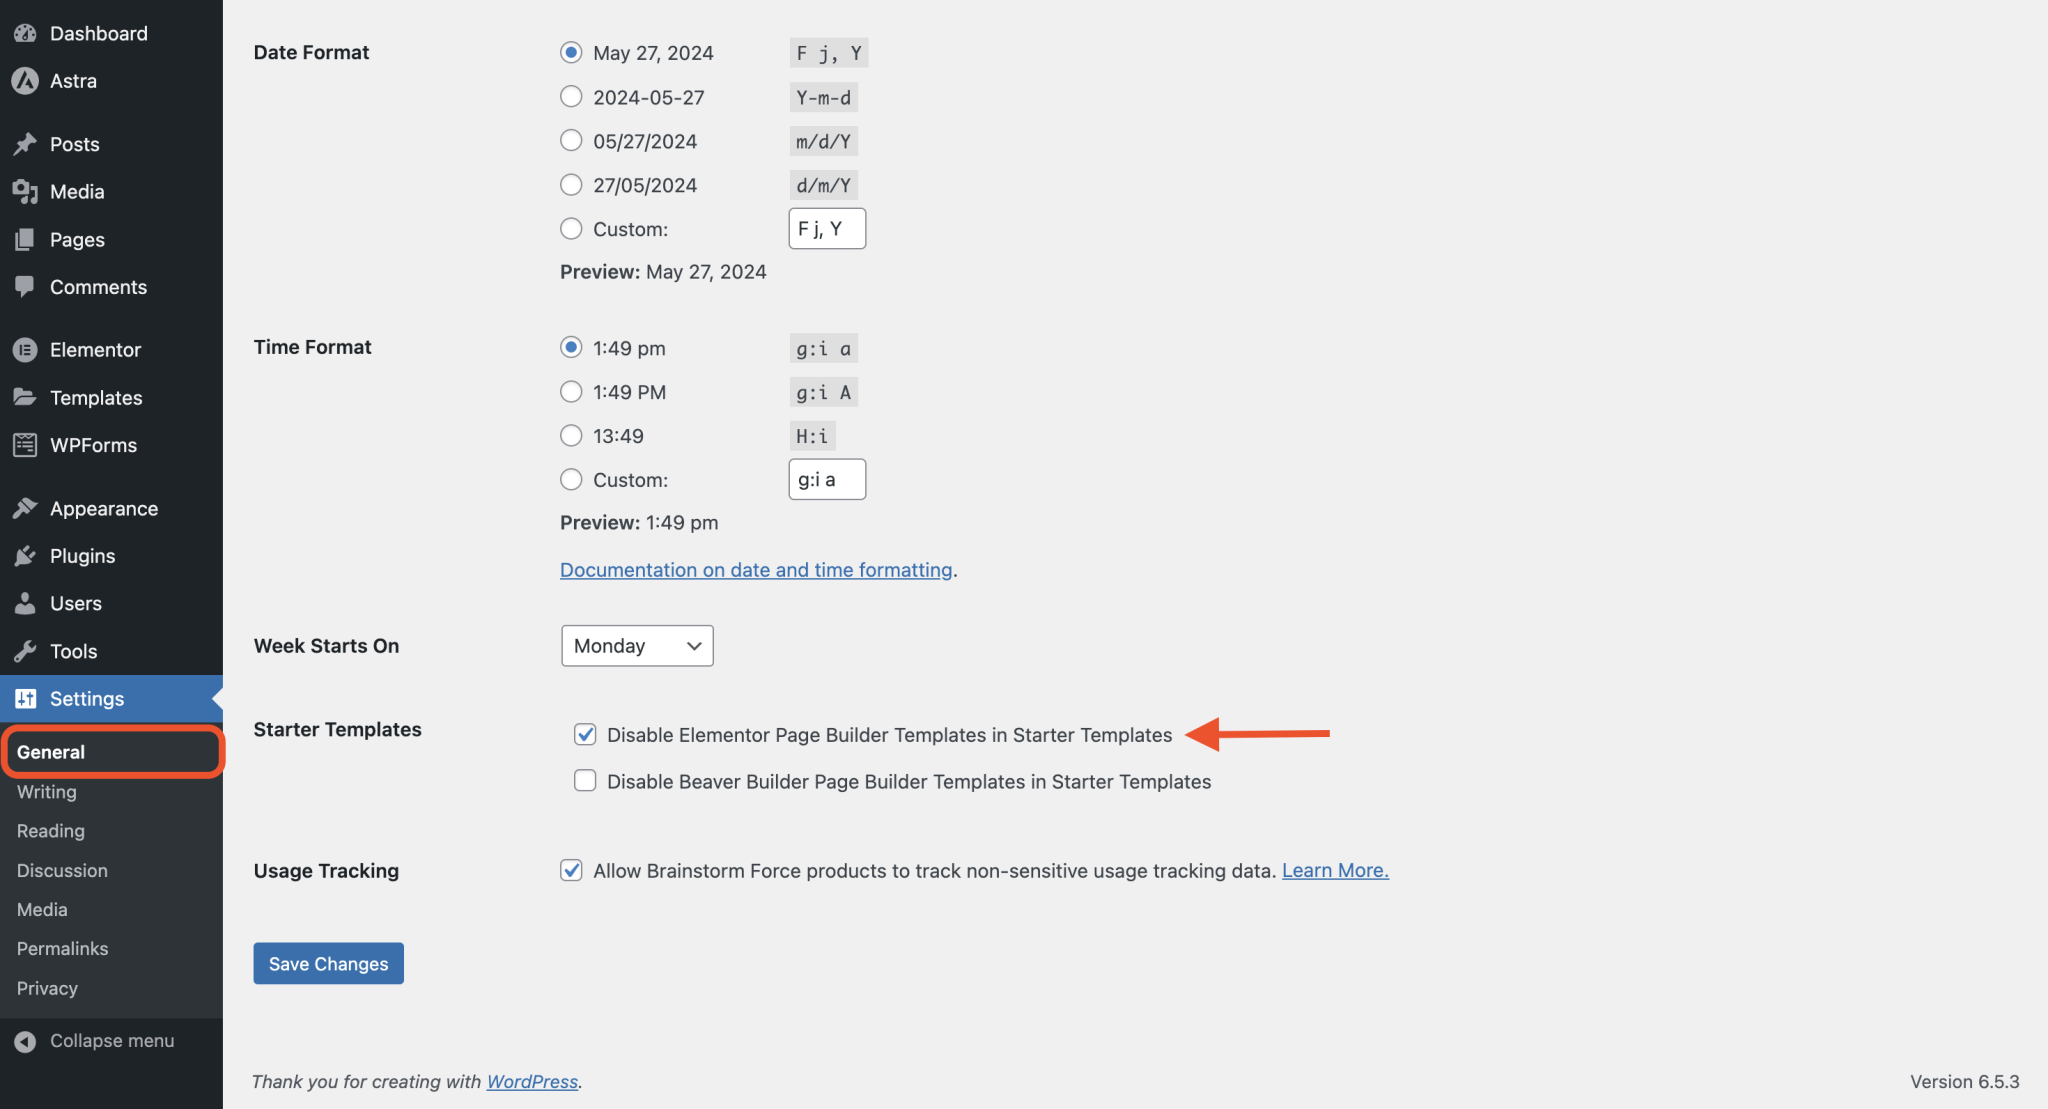The height and width of the screenshot is (1109, 2048).
Task: Open the Week Starts On dropdown
Action: click(x=637, y=646)
